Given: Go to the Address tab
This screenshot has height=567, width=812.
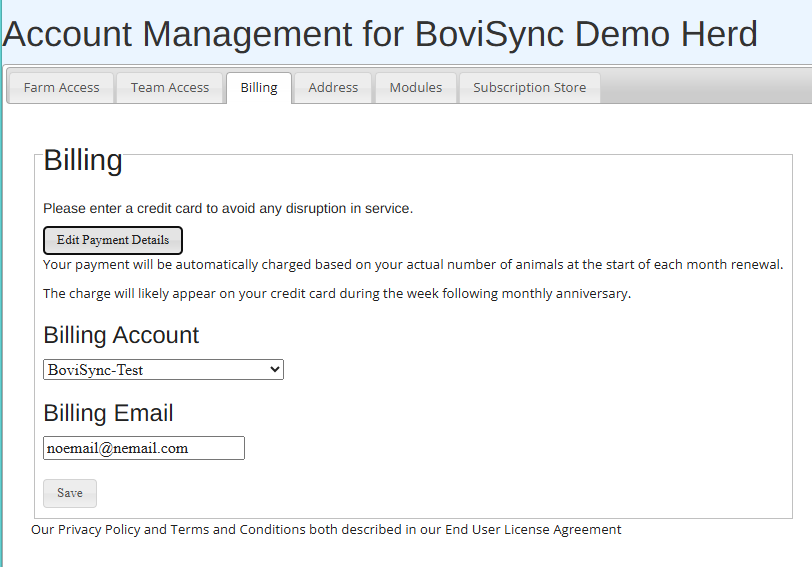Looking at the screenshot, I should pos(333,88).
